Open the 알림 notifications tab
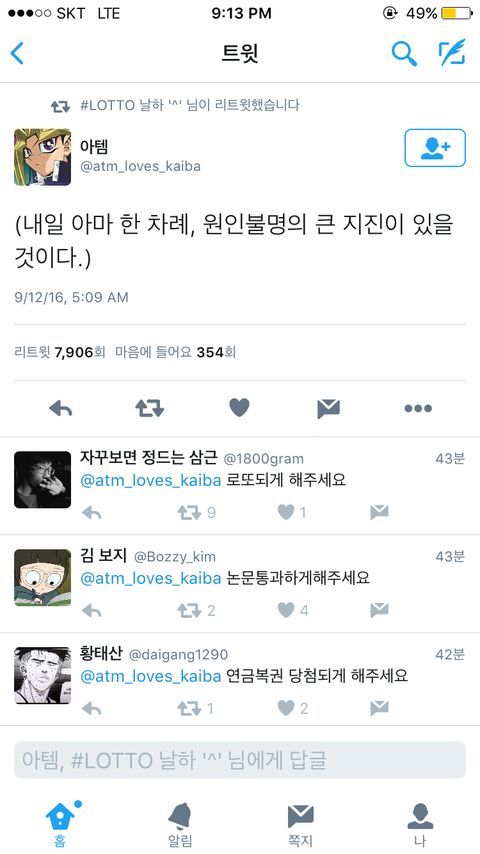 (180, 825)
